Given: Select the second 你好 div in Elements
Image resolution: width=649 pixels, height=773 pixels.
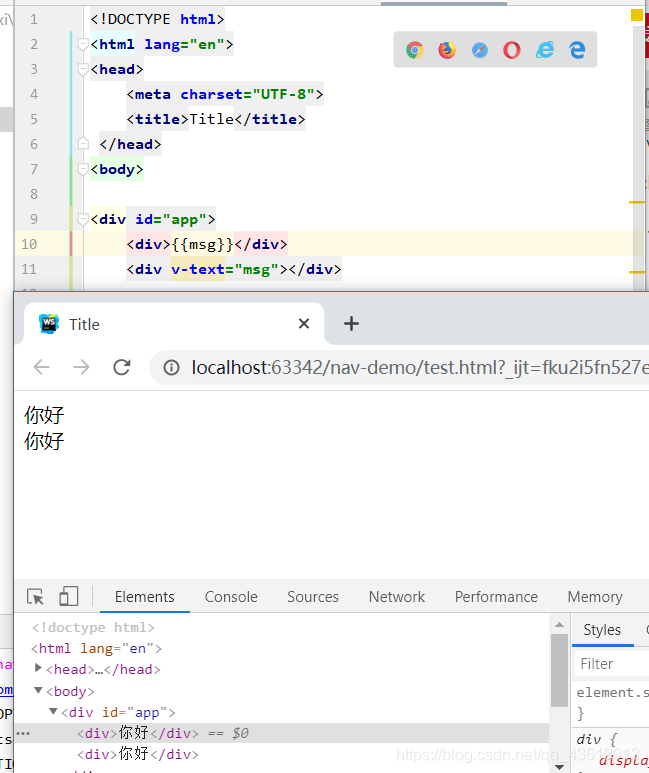Looking at the screenshot, I should [138, 754].
